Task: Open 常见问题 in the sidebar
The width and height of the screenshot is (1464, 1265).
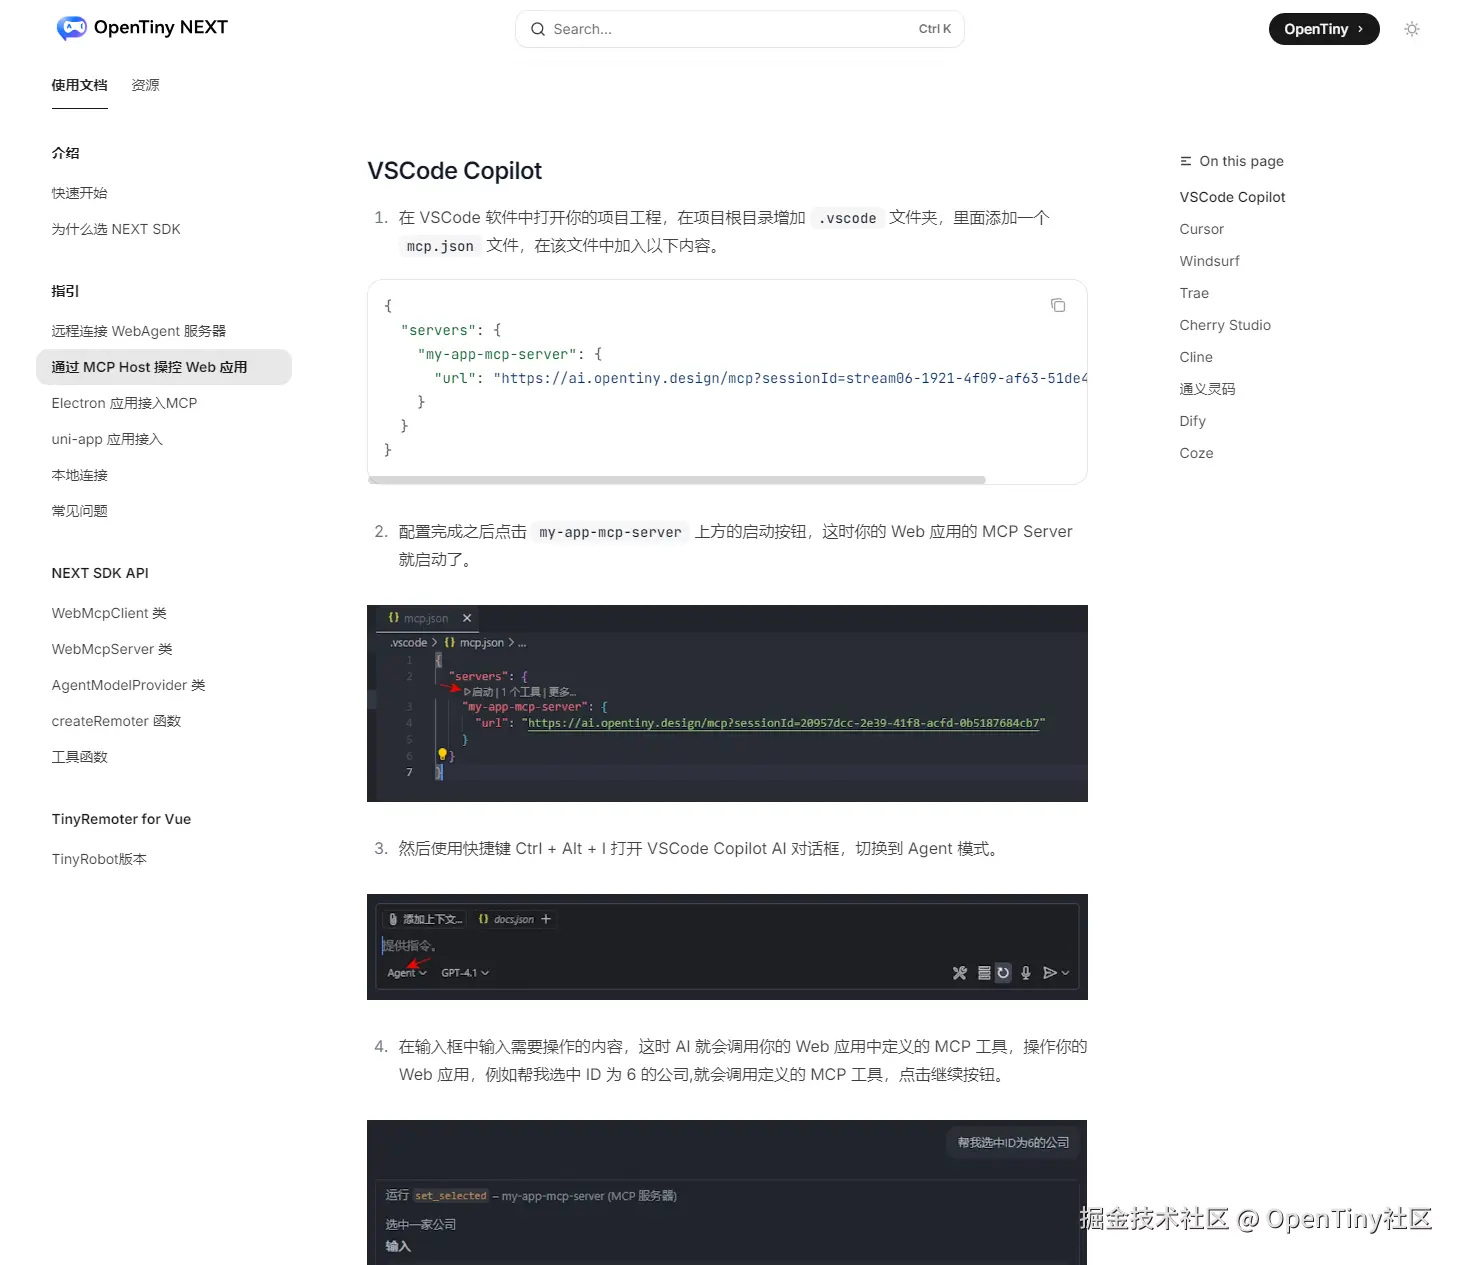Action: (80, 511)
